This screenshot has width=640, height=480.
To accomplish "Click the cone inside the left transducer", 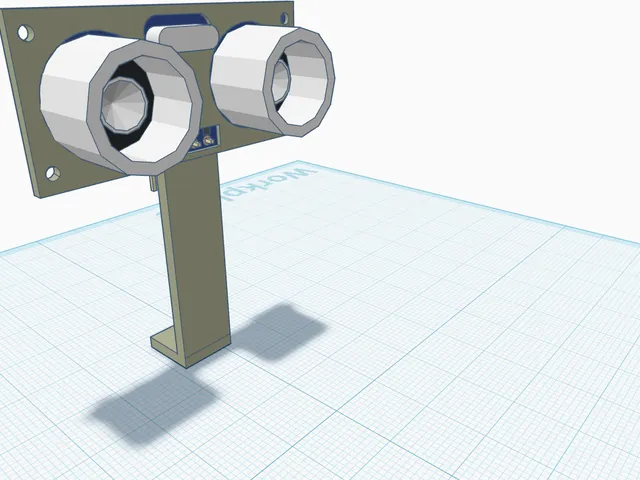I will (x=124, y=104).
